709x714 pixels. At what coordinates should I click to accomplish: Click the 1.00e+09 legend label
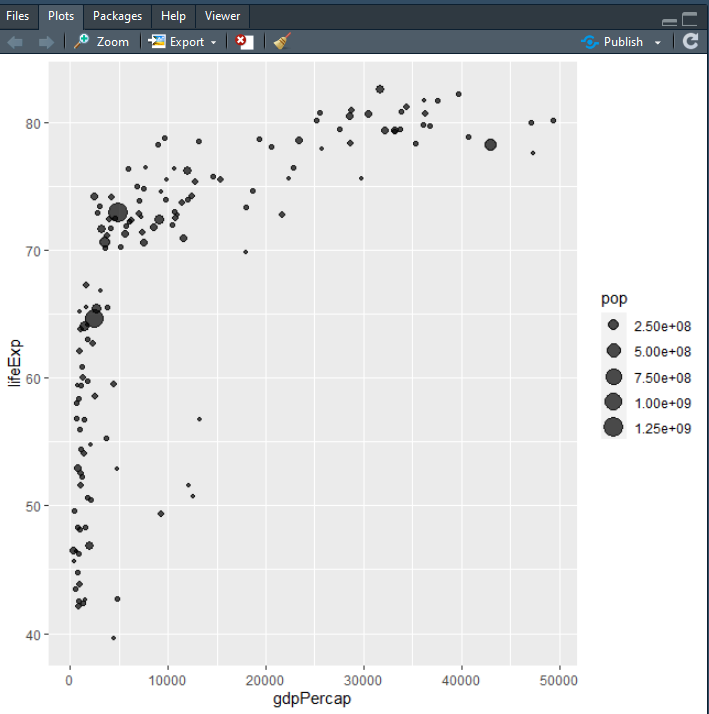[x=663, y=403]
